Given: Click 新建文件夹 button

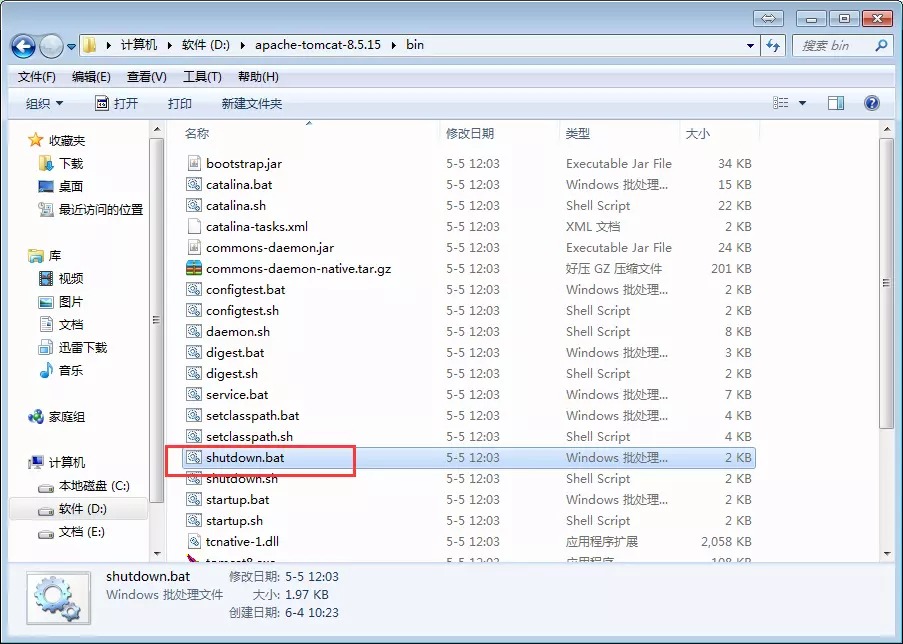Looking at the screenshot, I should point(252,104).
